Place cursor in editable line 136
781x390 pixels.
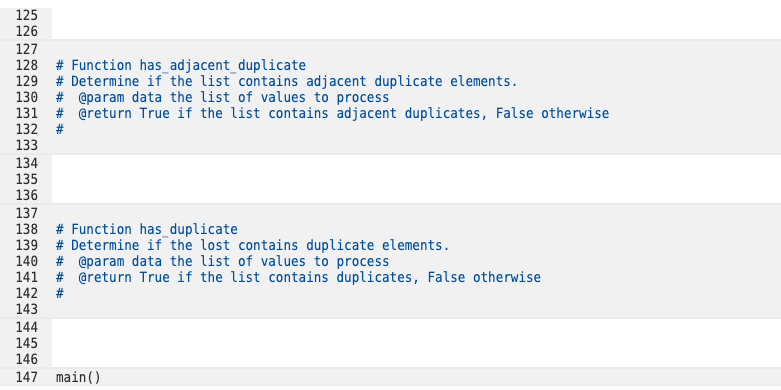coord(416,195)
